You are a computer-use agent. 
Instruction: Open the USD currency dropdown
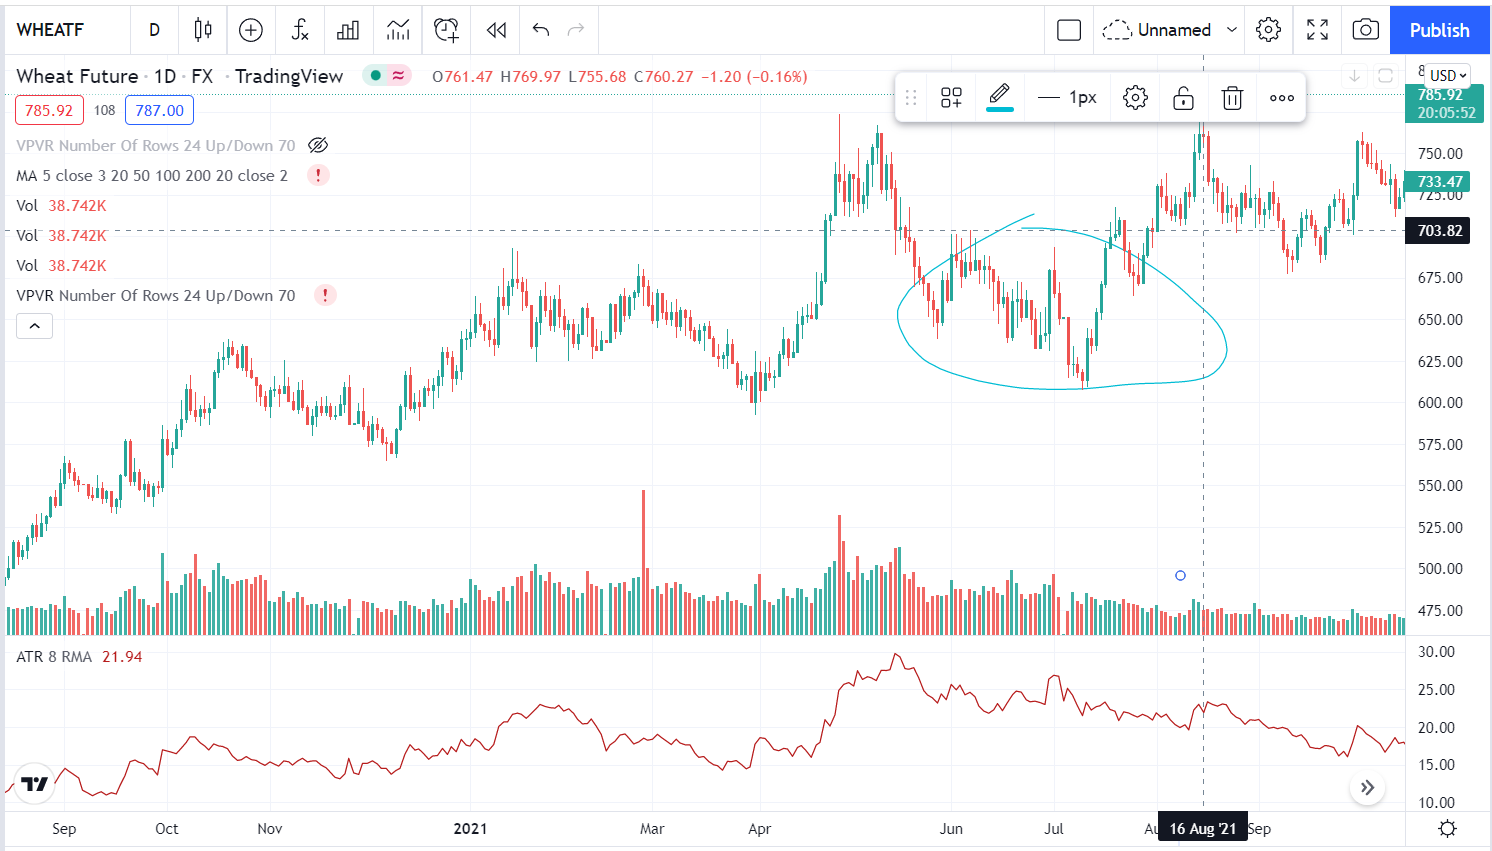1448,75
